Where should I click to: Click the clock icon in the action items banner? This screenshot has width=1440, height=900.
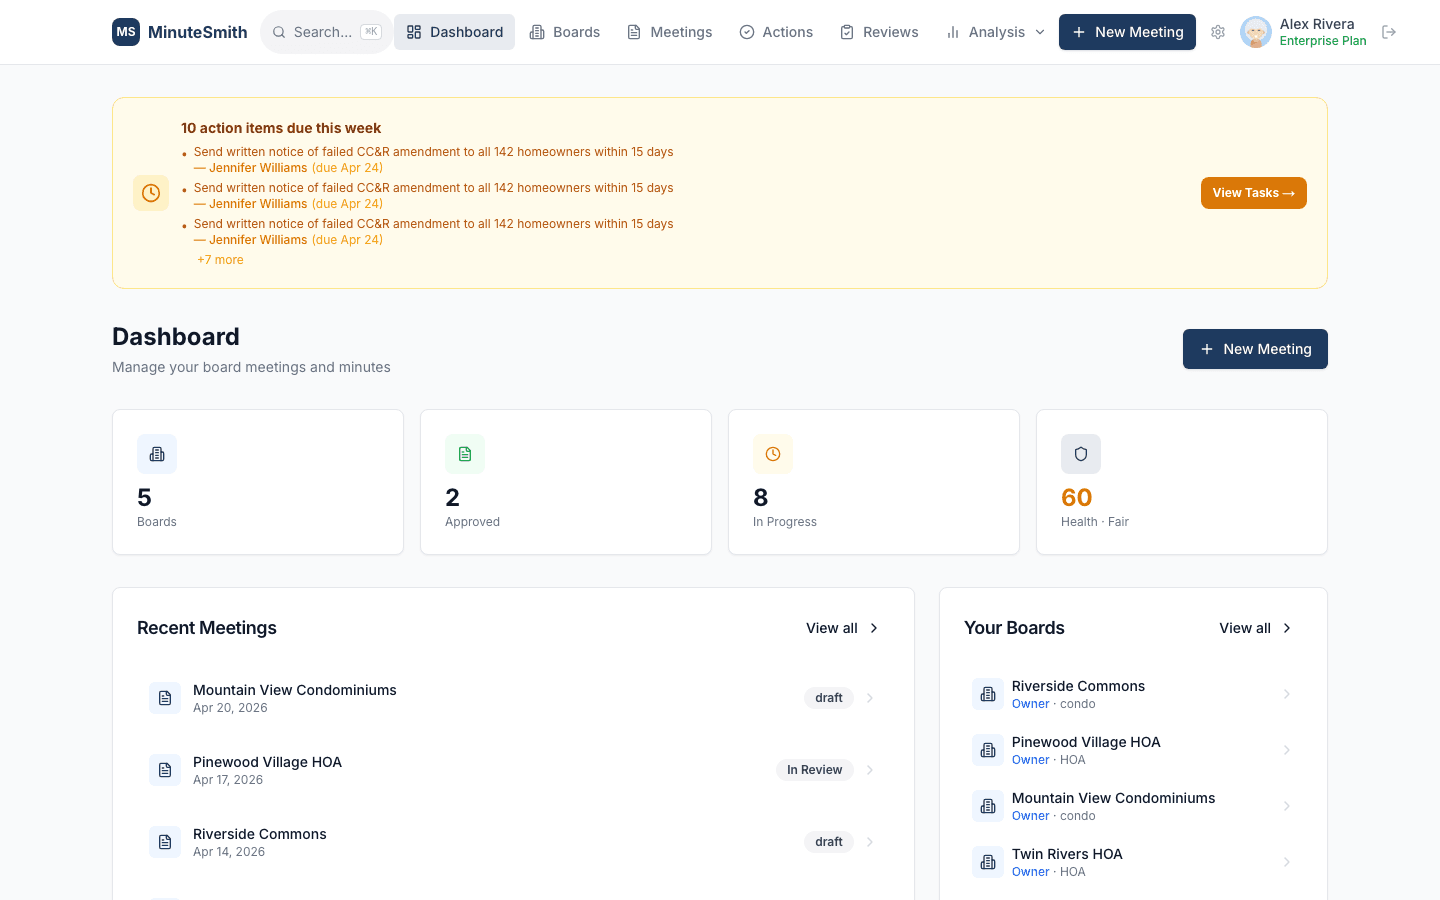(x=151, y=192)
